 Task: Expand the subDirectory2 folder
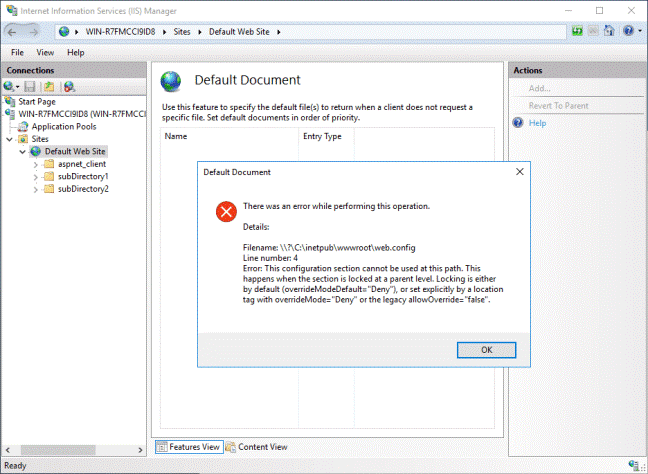click(x=36, y=189)
